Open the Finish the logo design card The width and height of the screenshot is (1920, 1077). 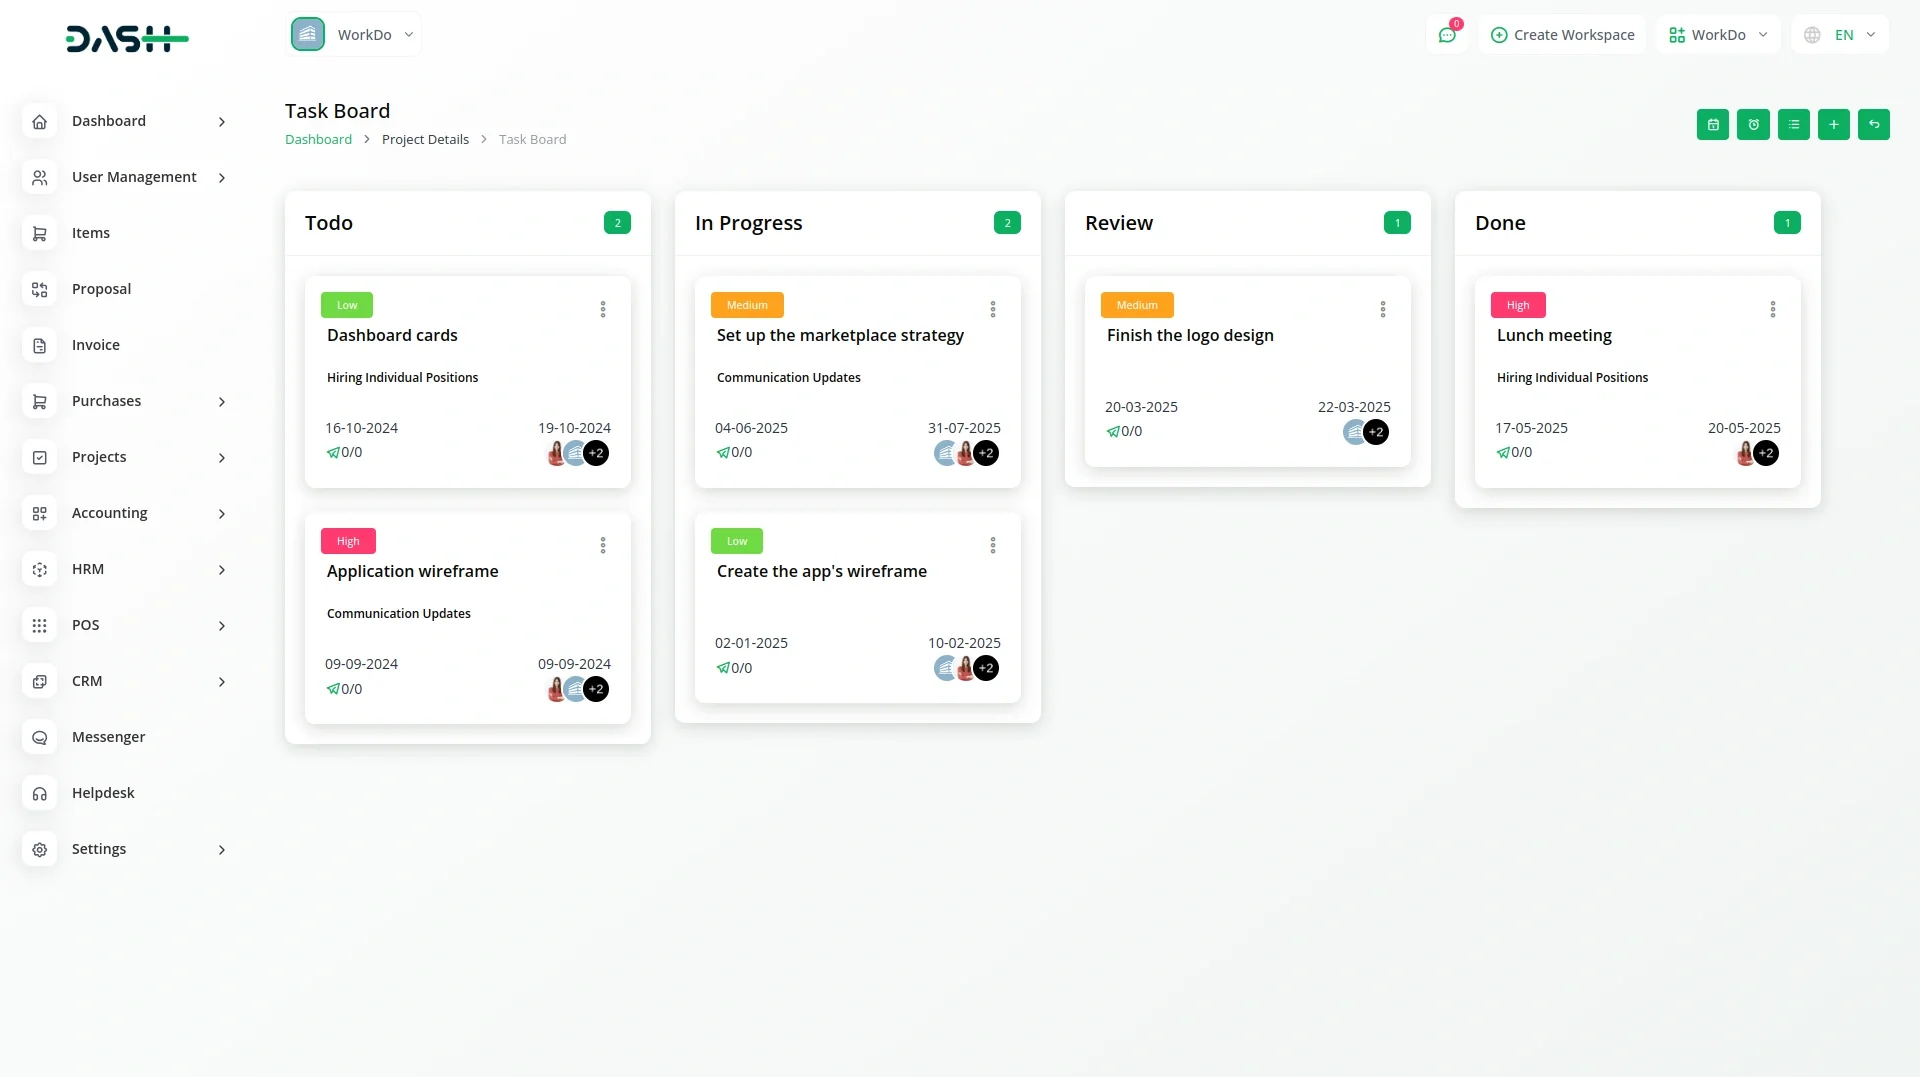1190,336
